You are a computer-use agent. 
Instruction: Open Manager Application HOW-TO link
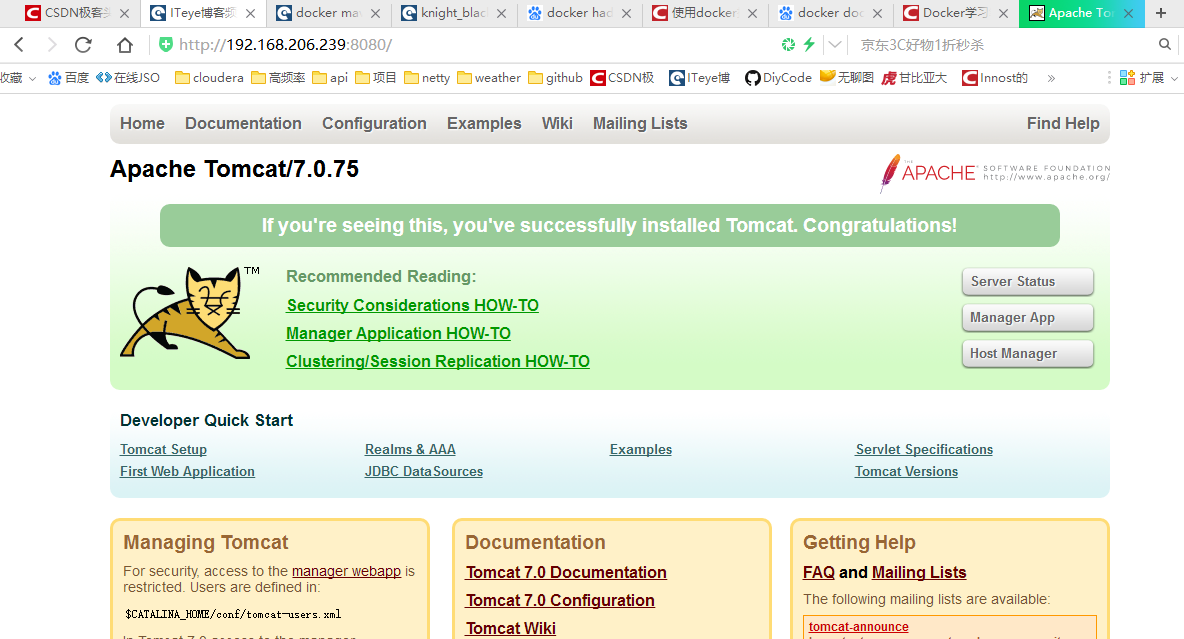click(399, 333)
